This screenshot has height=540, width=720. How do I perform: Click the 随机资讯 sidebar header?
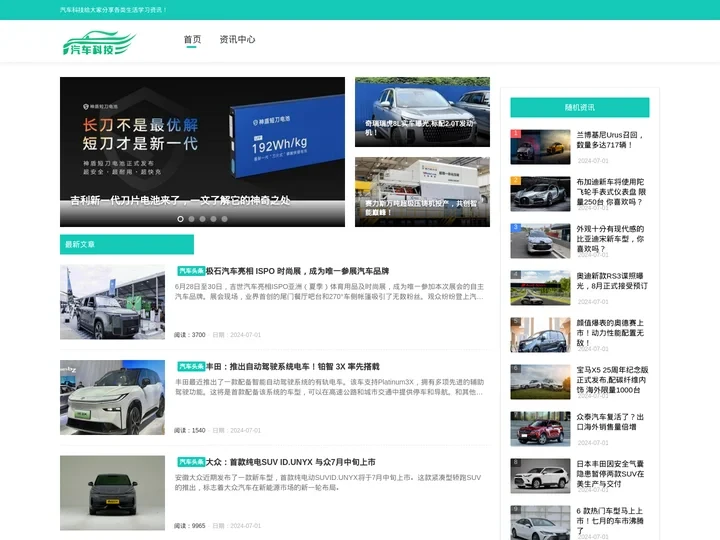pyautogui.click(x=580, y=107)
